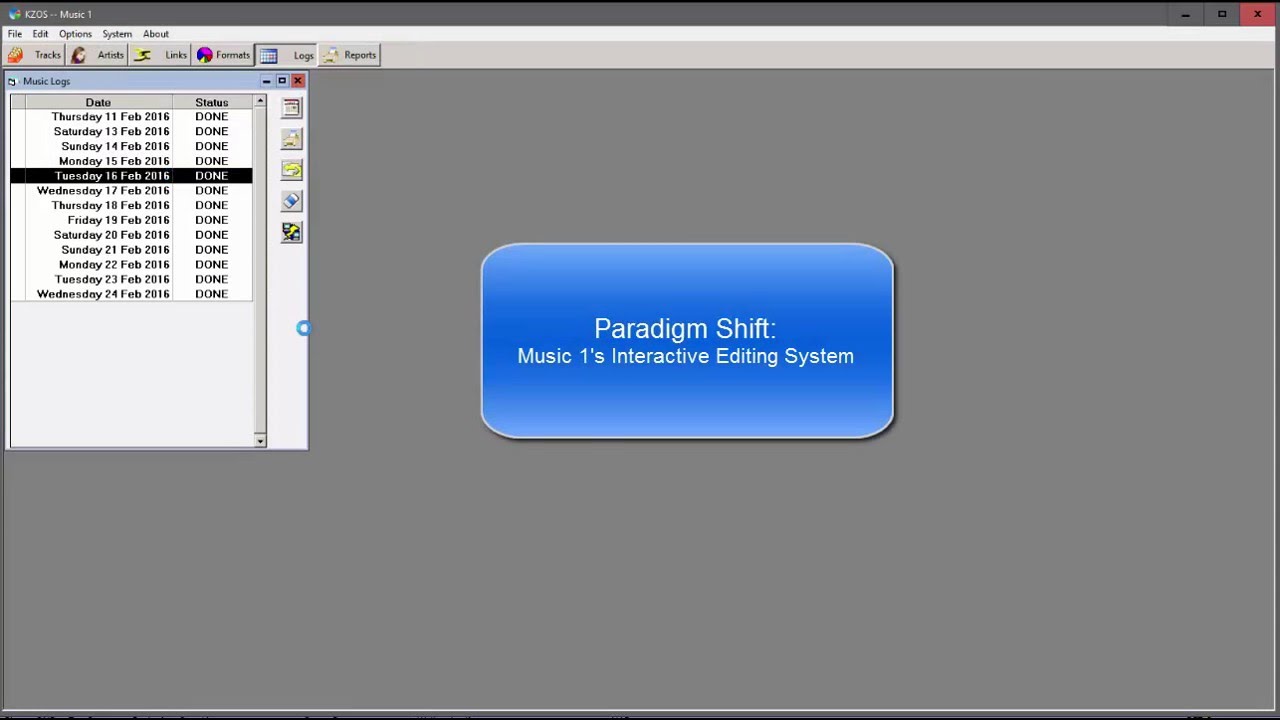Select the Thursday 11 Feb 2016 log
This screenshot has width=1280, height=720.
[131, 117]
